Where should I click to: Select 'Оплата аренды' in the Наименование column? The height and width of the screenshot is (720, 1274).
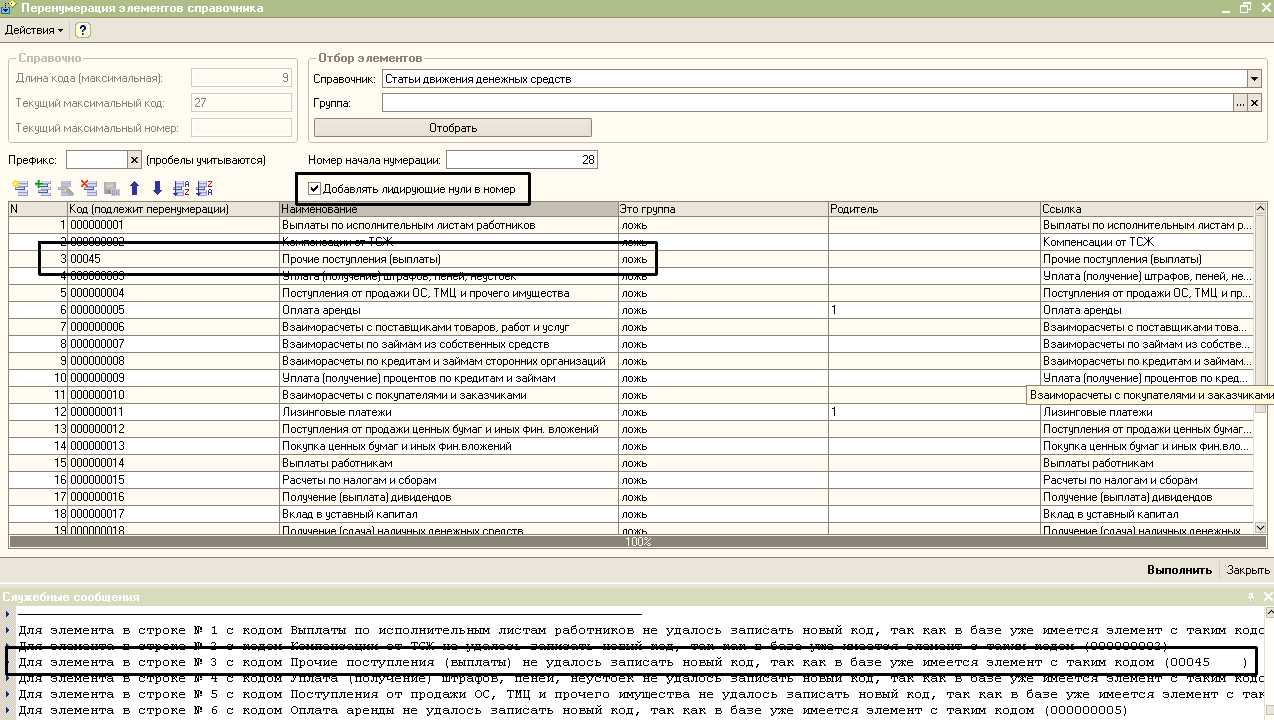point(449,310)
